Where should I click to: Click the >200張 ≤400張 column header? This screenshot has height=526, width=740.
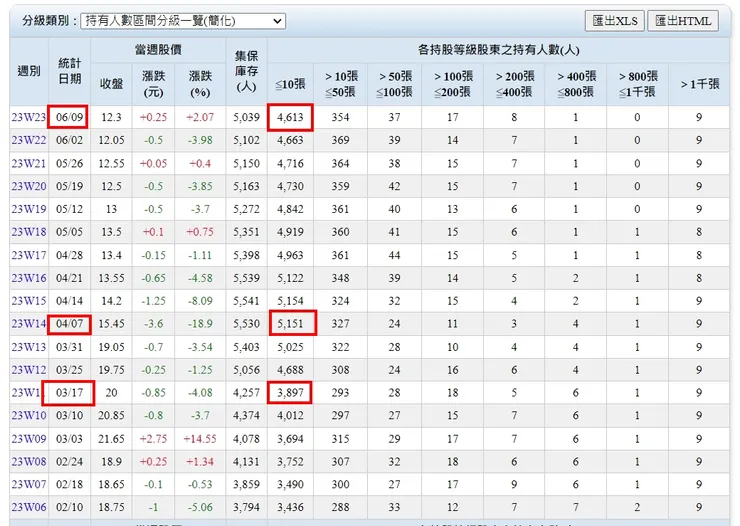514,84
